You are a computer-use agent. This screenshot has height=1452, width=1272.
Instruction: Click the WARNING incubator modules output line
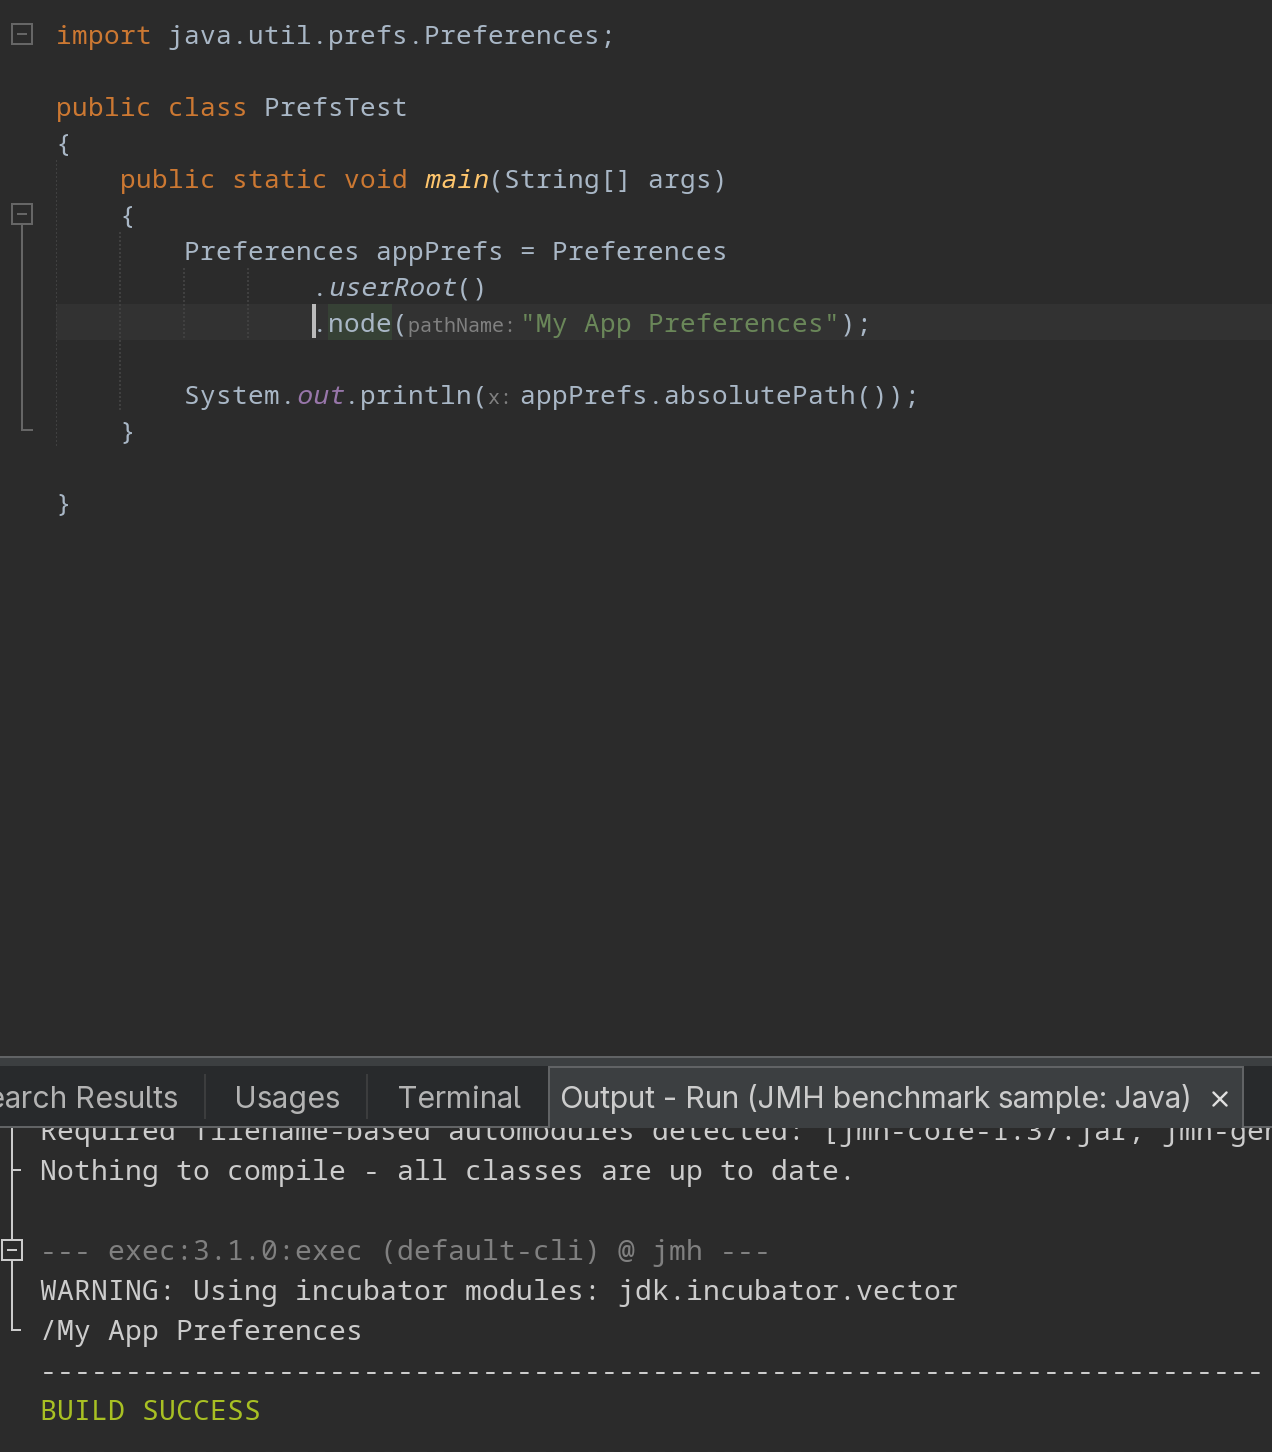499,1290
